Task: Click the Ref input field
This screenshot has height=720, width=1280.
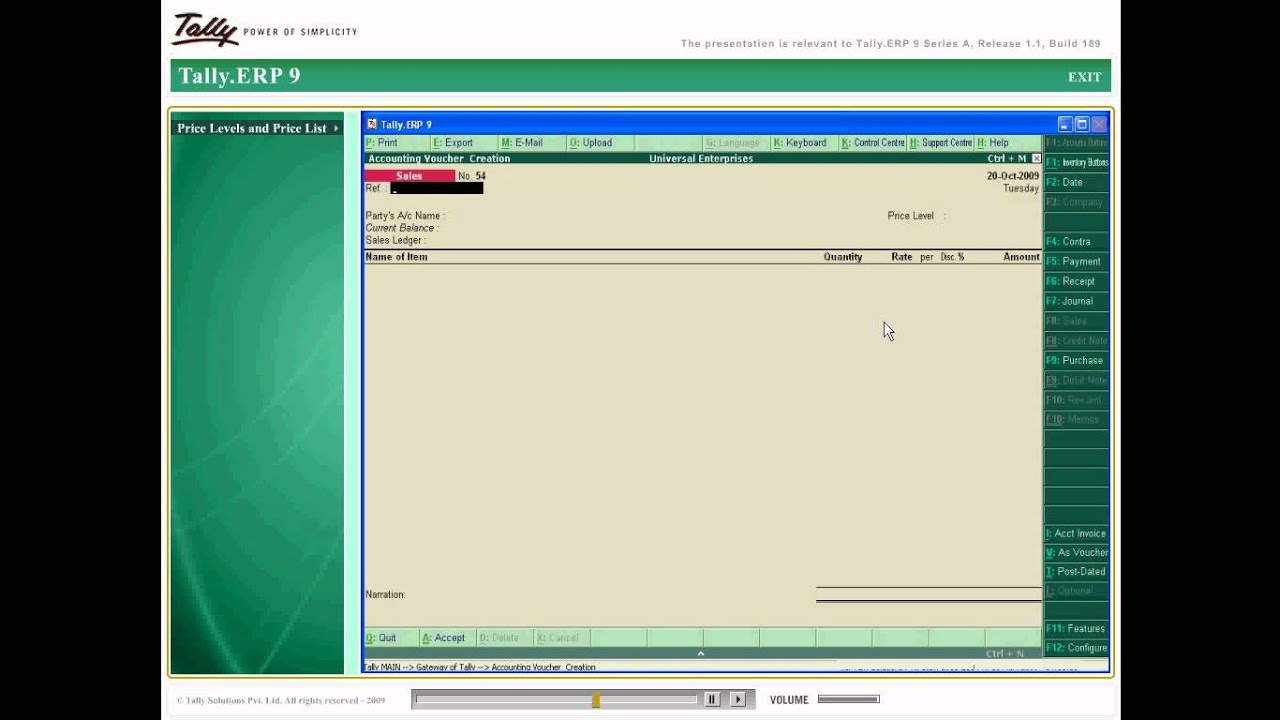Action: pos(437,189)
